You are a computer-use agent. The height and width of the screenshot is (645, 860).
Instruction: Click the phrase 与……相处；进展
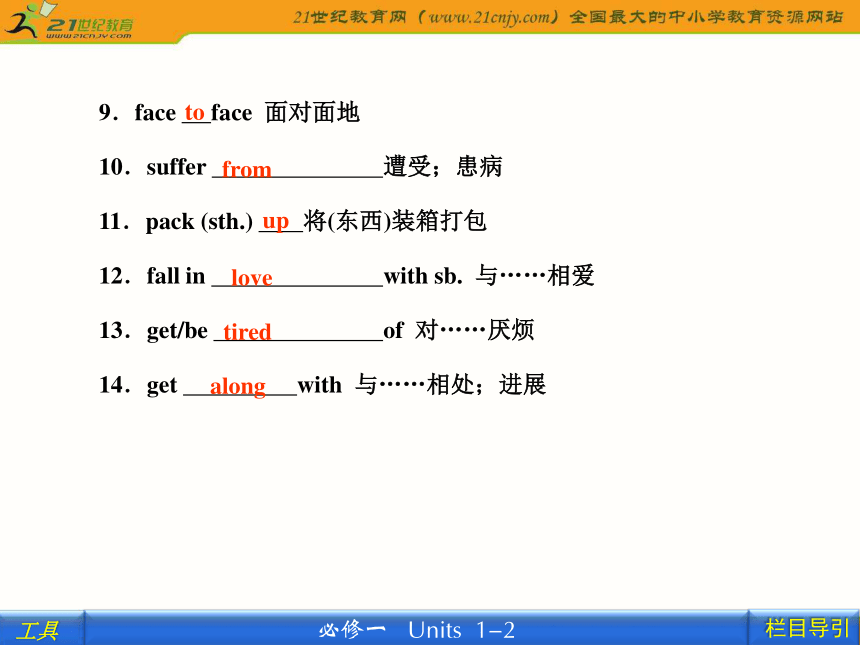(x=450, y=384)
